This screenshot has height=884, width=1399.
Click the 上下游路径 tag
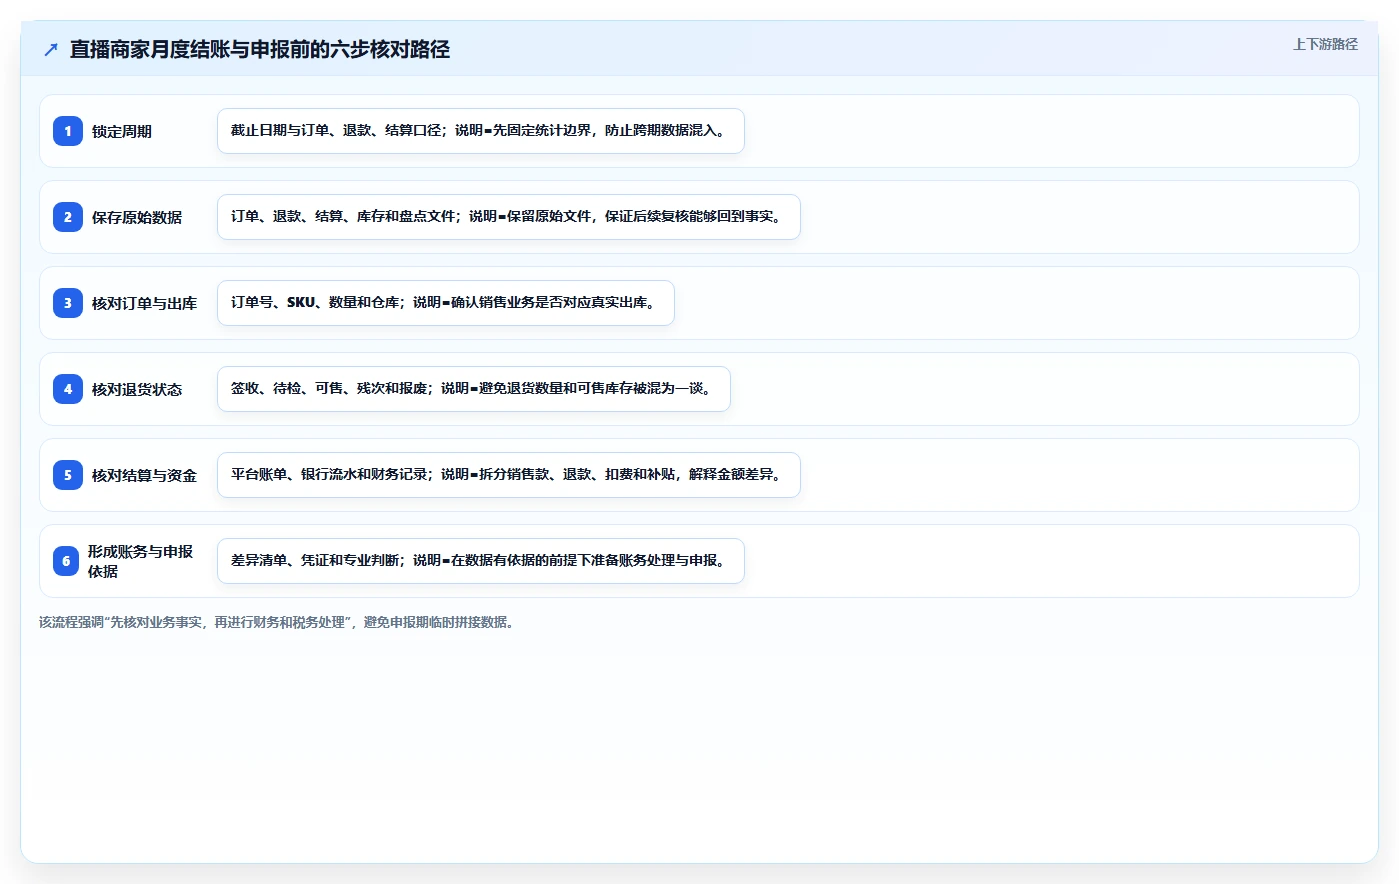coord(1325,44)
